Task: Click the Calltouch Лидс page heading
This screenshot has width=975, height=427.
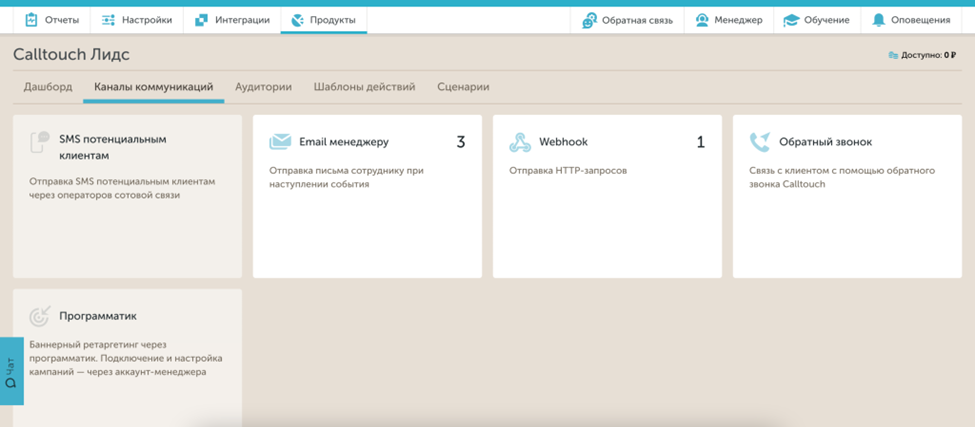Action: pos(72,55)
